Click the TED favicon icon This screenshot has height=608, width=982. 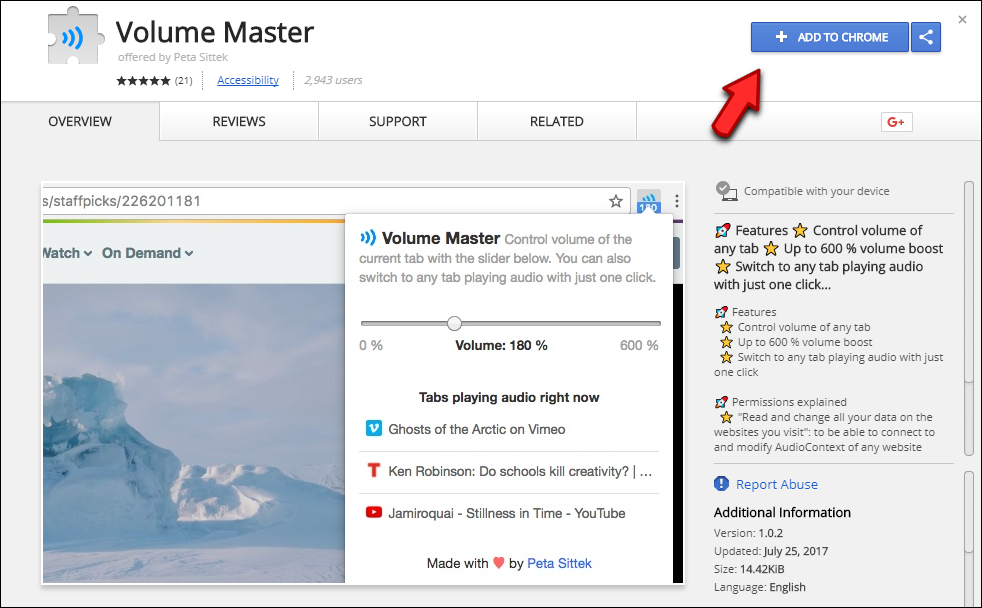(374, 470)
